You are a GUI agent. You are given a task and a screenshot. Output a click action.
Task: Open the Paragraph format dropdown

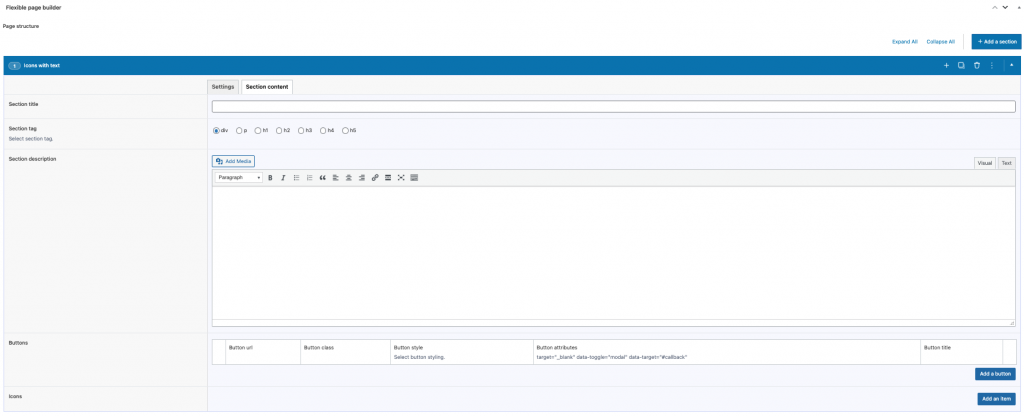(x=239, y=178)
